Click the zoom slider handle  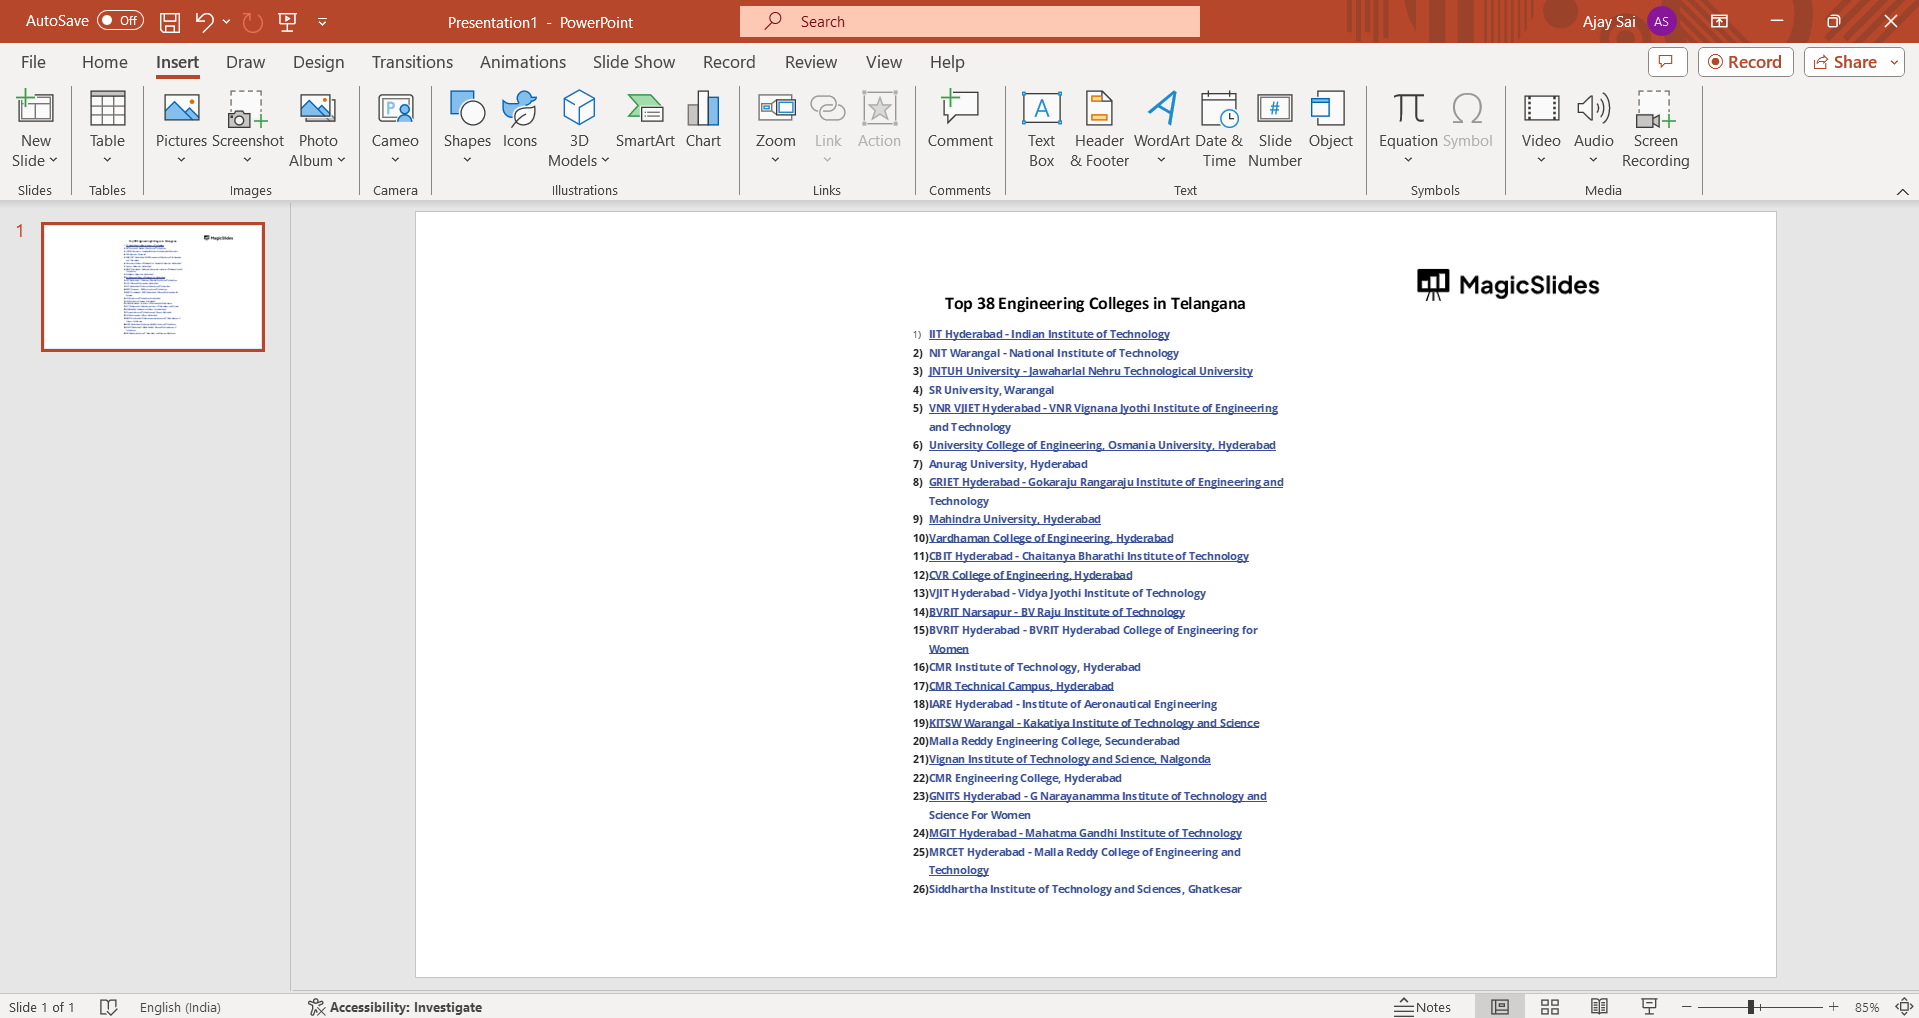[1751, 1007]
